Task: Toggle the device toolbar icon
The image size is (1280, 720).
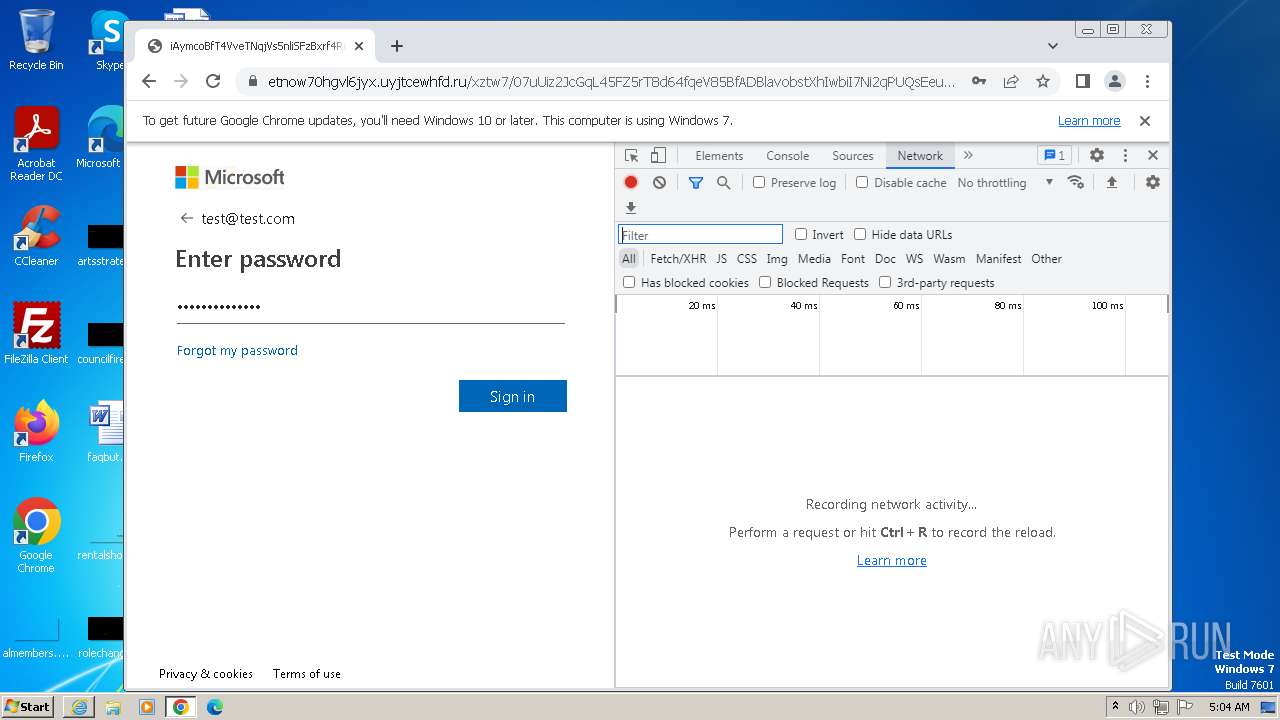Action: [x=658, y=156]
